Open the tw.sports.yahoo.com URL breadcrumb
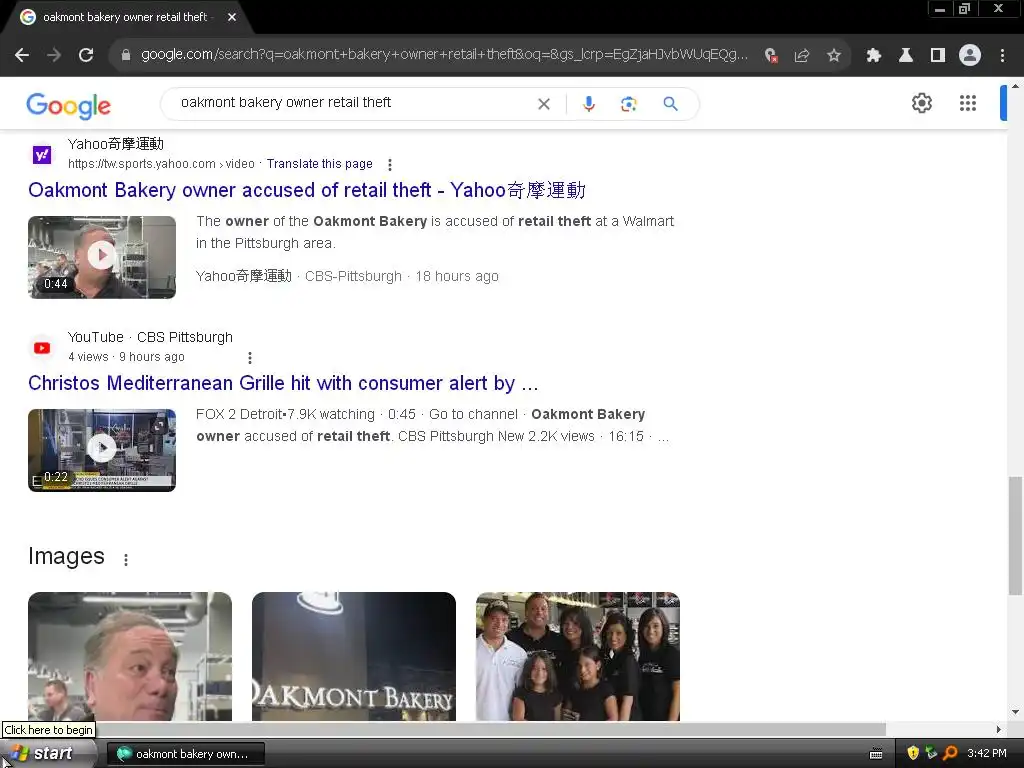Viewport: 1024px width, 768px height. point(161,164)
